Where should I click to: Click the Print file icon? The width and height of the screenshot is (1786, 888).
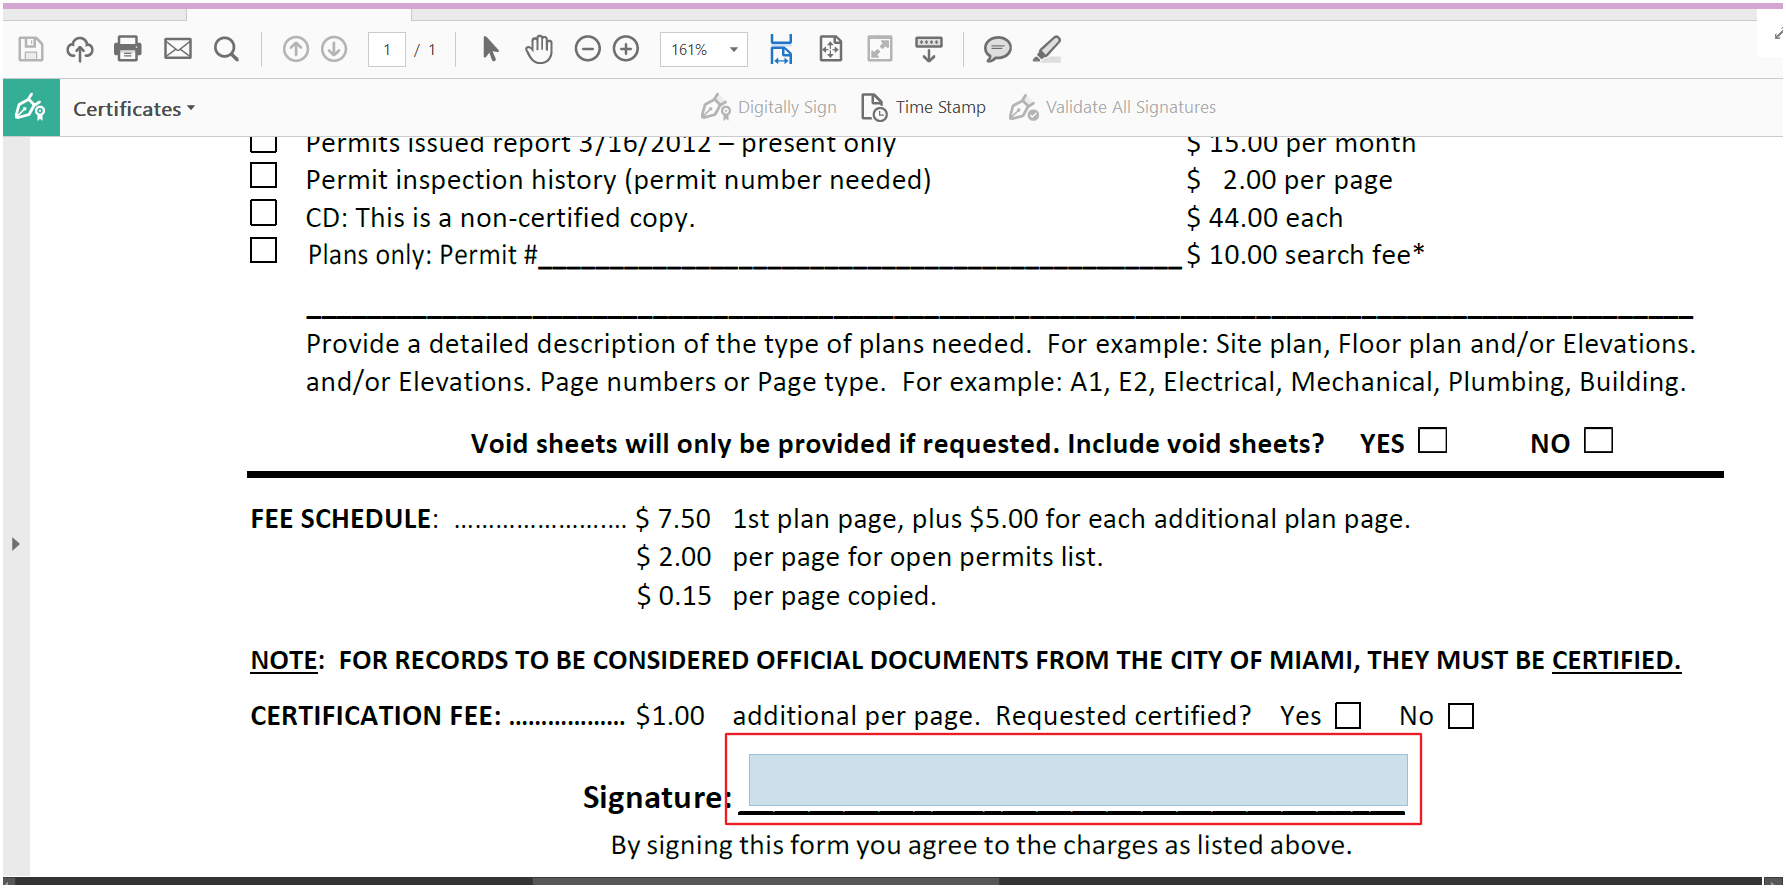[128, 49]
